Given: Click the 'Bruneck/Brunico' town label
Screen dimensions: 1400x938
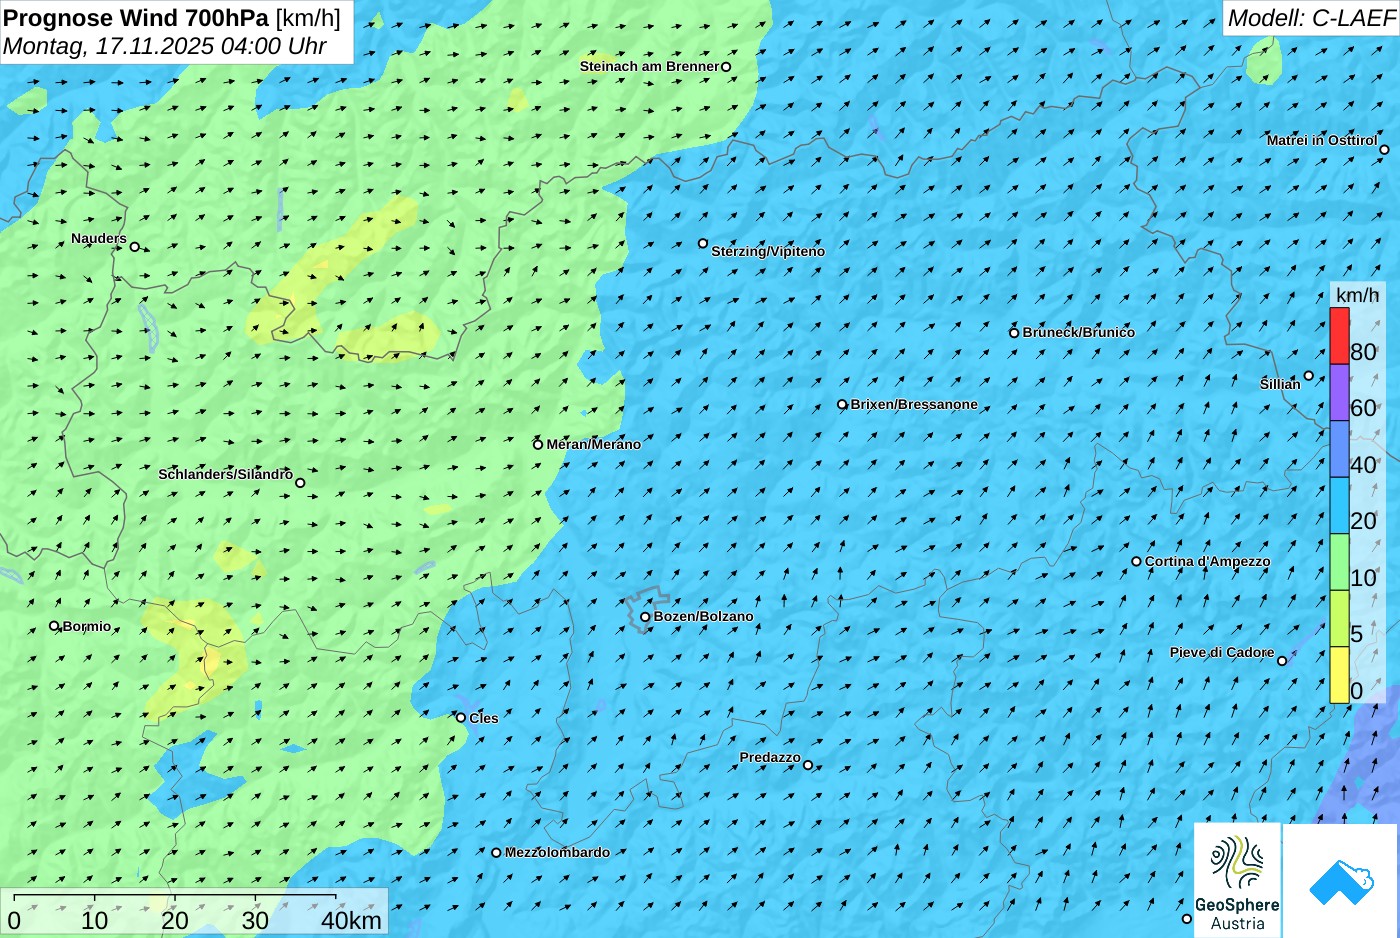Looking at the screenshot, I should pos(1079,333).
